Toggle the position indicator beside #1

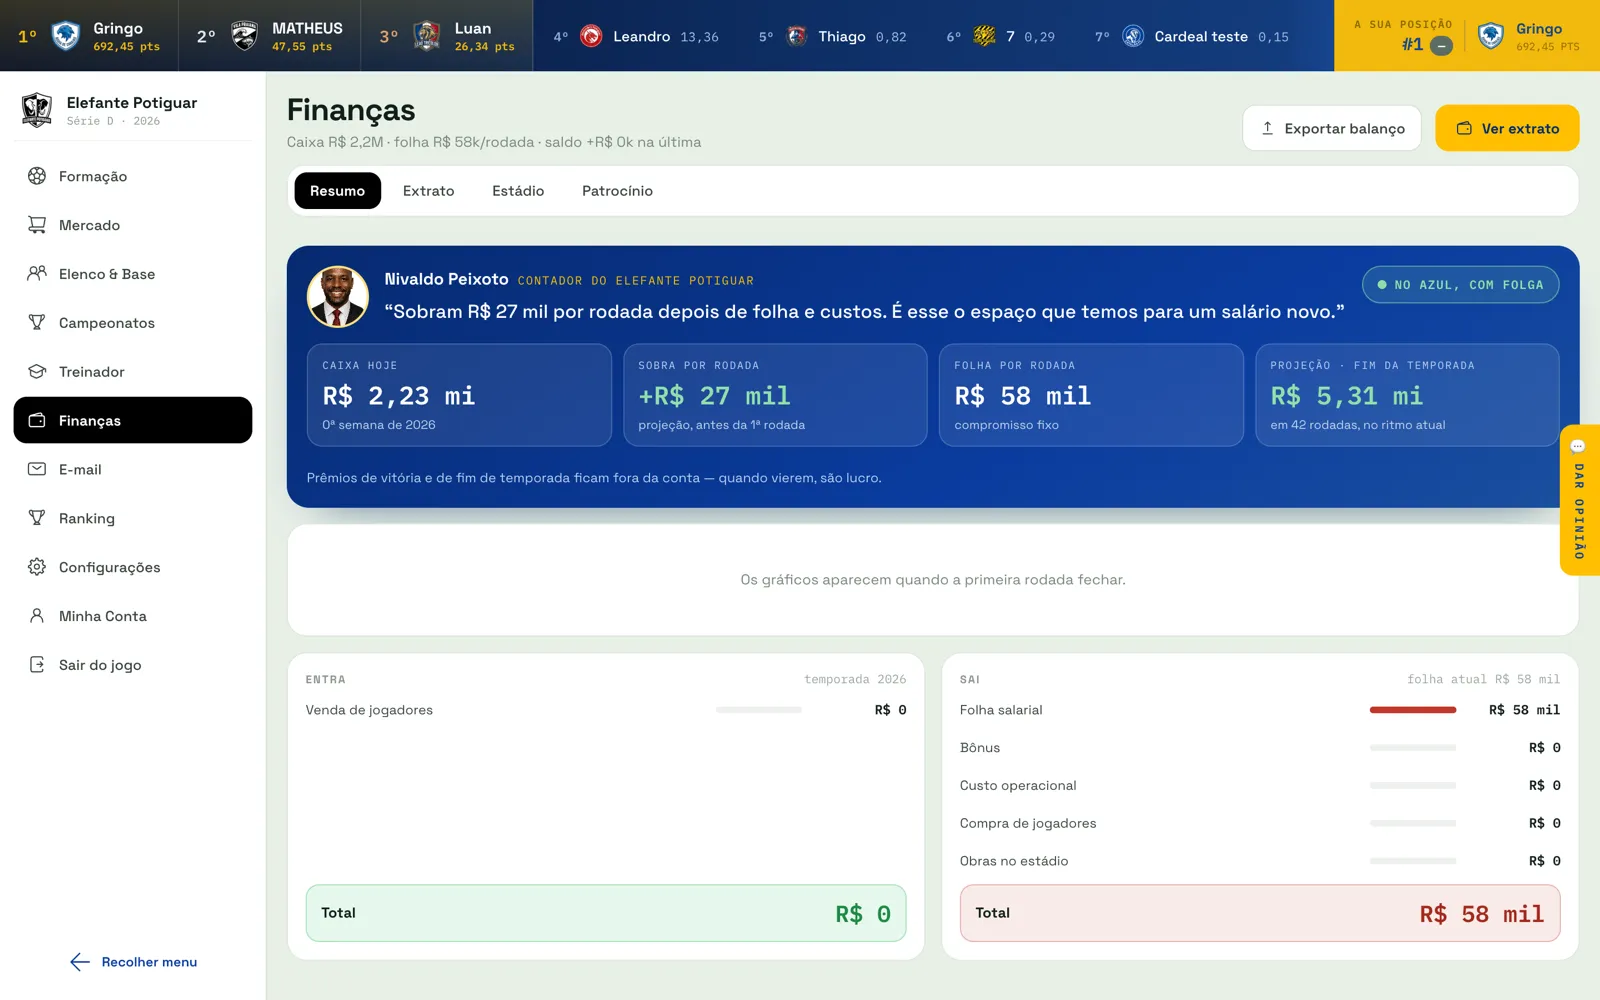point(1441,45)
